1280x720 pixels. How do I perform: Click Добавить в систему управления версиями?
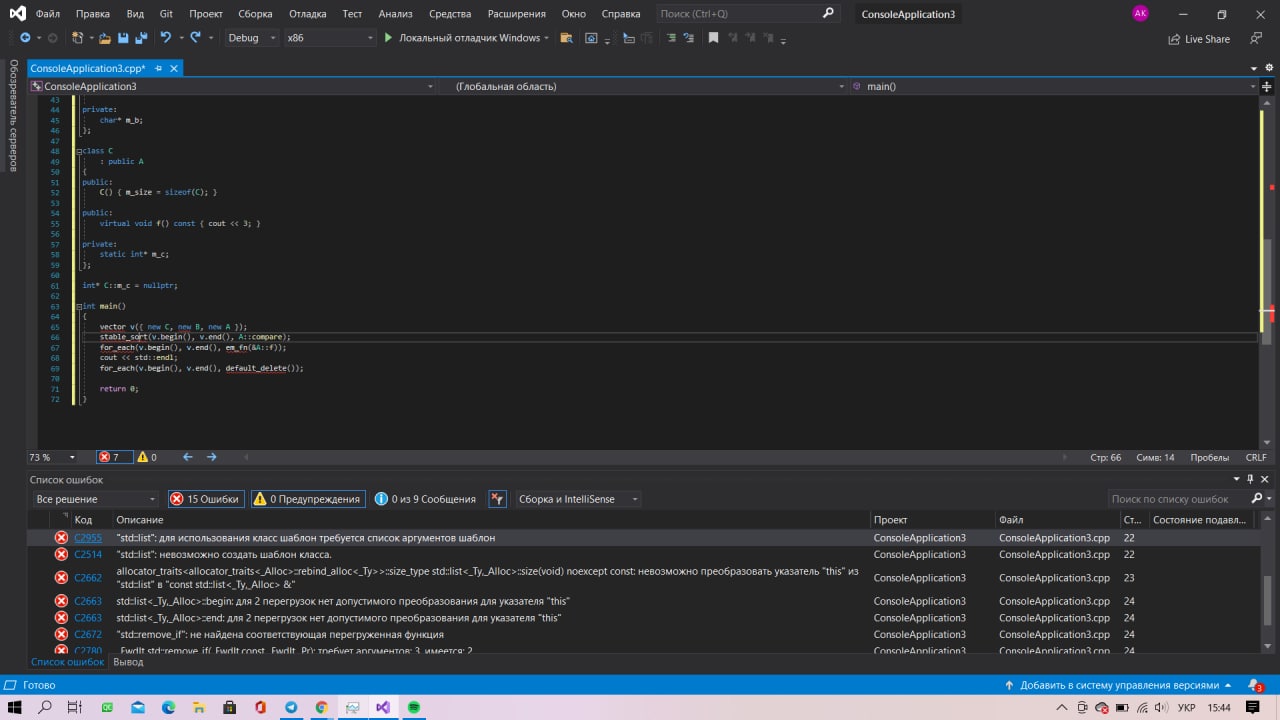pyautogui.click(x=1119, y=685)
